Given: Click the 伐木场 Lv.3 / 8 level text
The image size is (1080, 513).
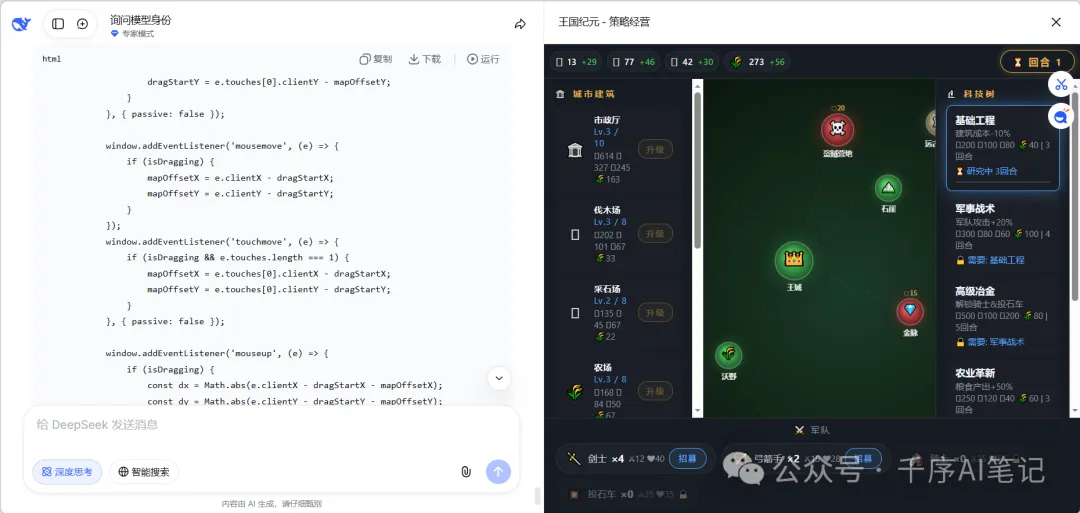Looking at the screenshot, I should pos(610,222).
